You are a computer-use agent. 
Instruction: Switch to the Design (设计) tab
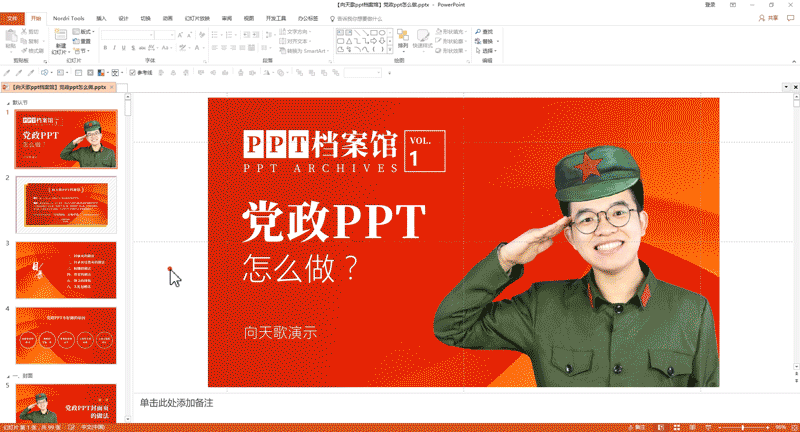123,18
